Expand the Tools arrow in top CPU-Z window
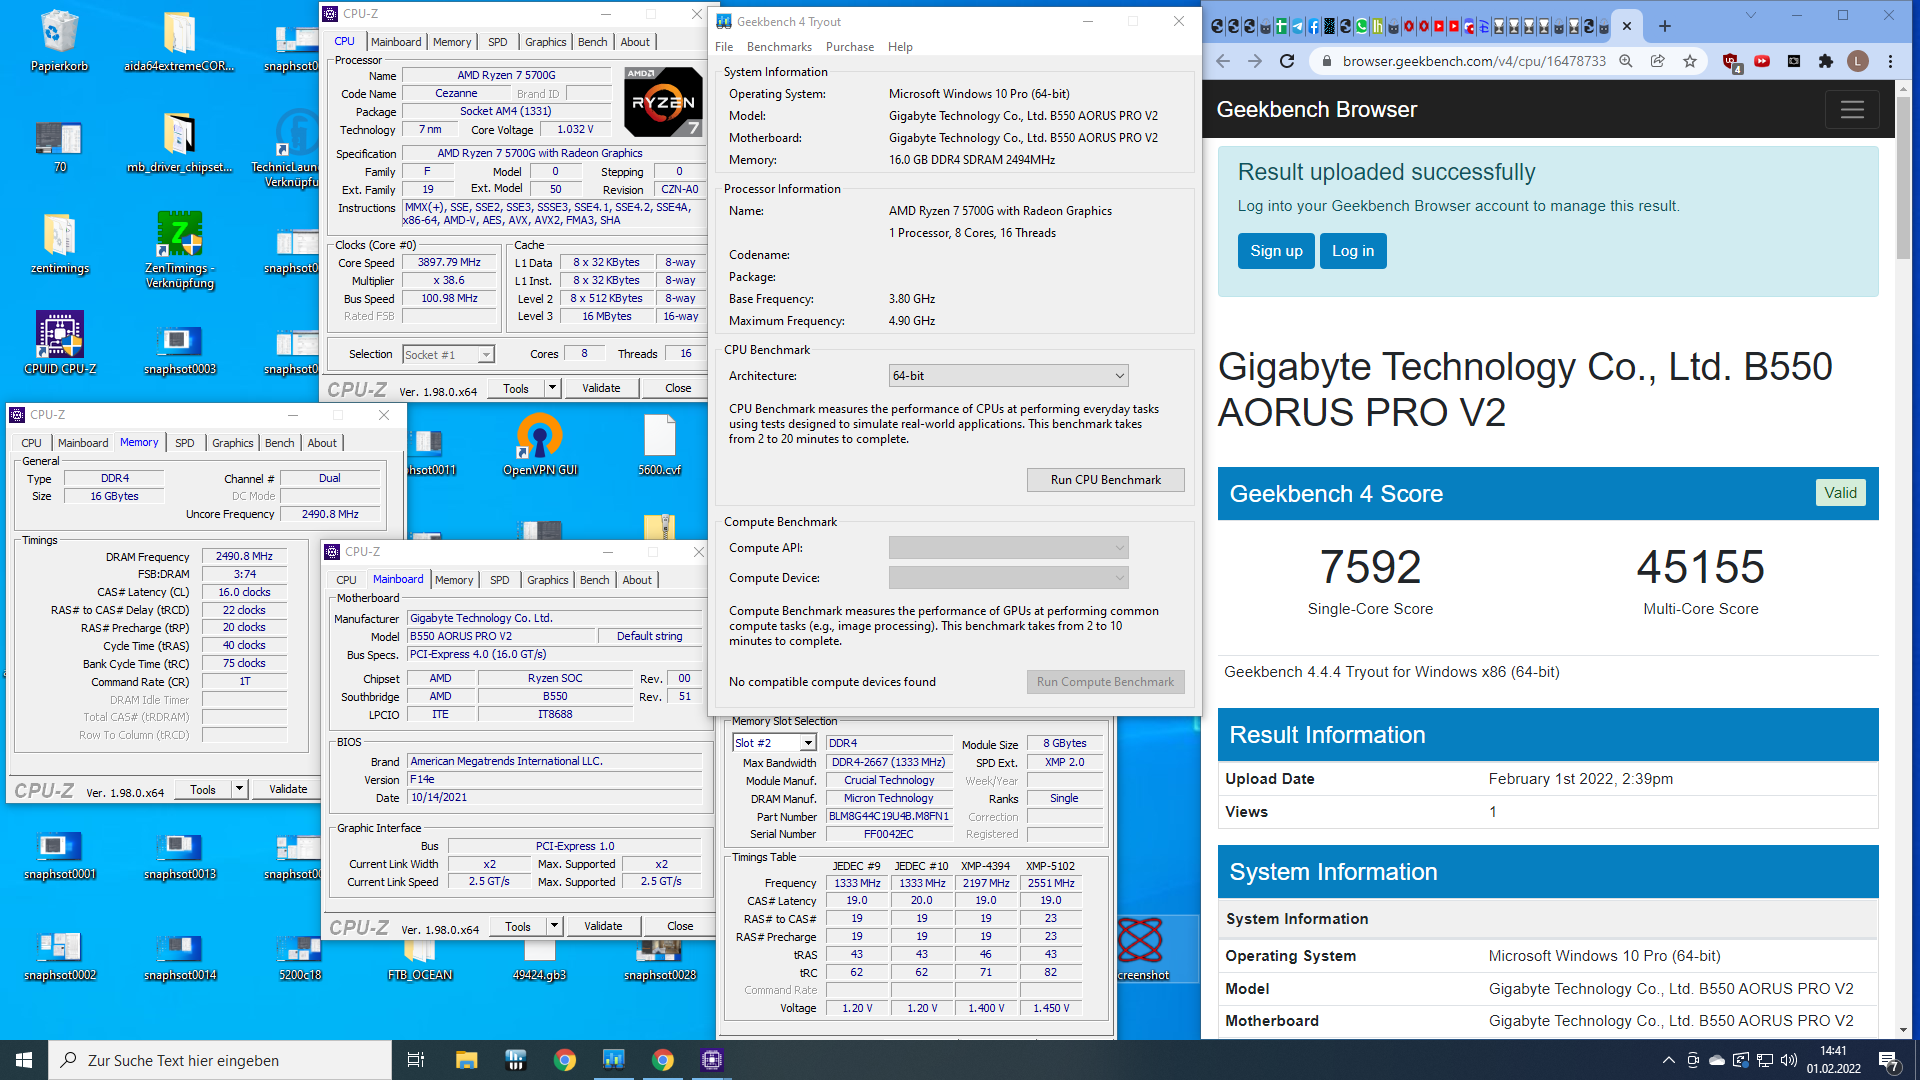 pyautogui.click(x=551, y=388)
